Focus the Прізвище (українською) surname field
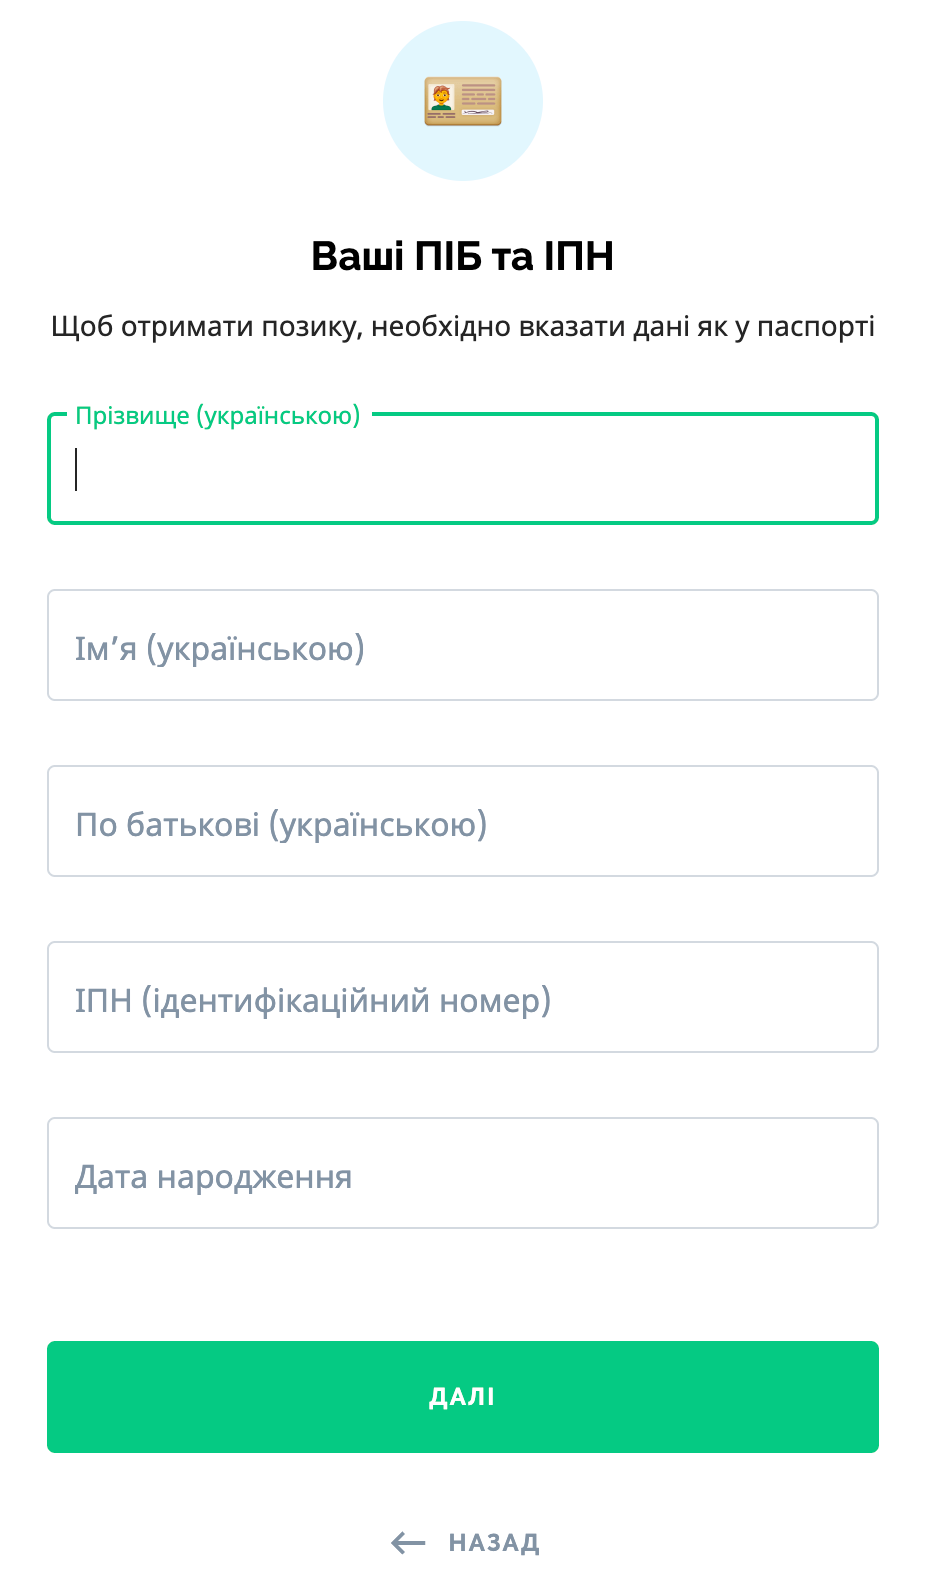Screen dimensions: 928x1574 [463, 468]
